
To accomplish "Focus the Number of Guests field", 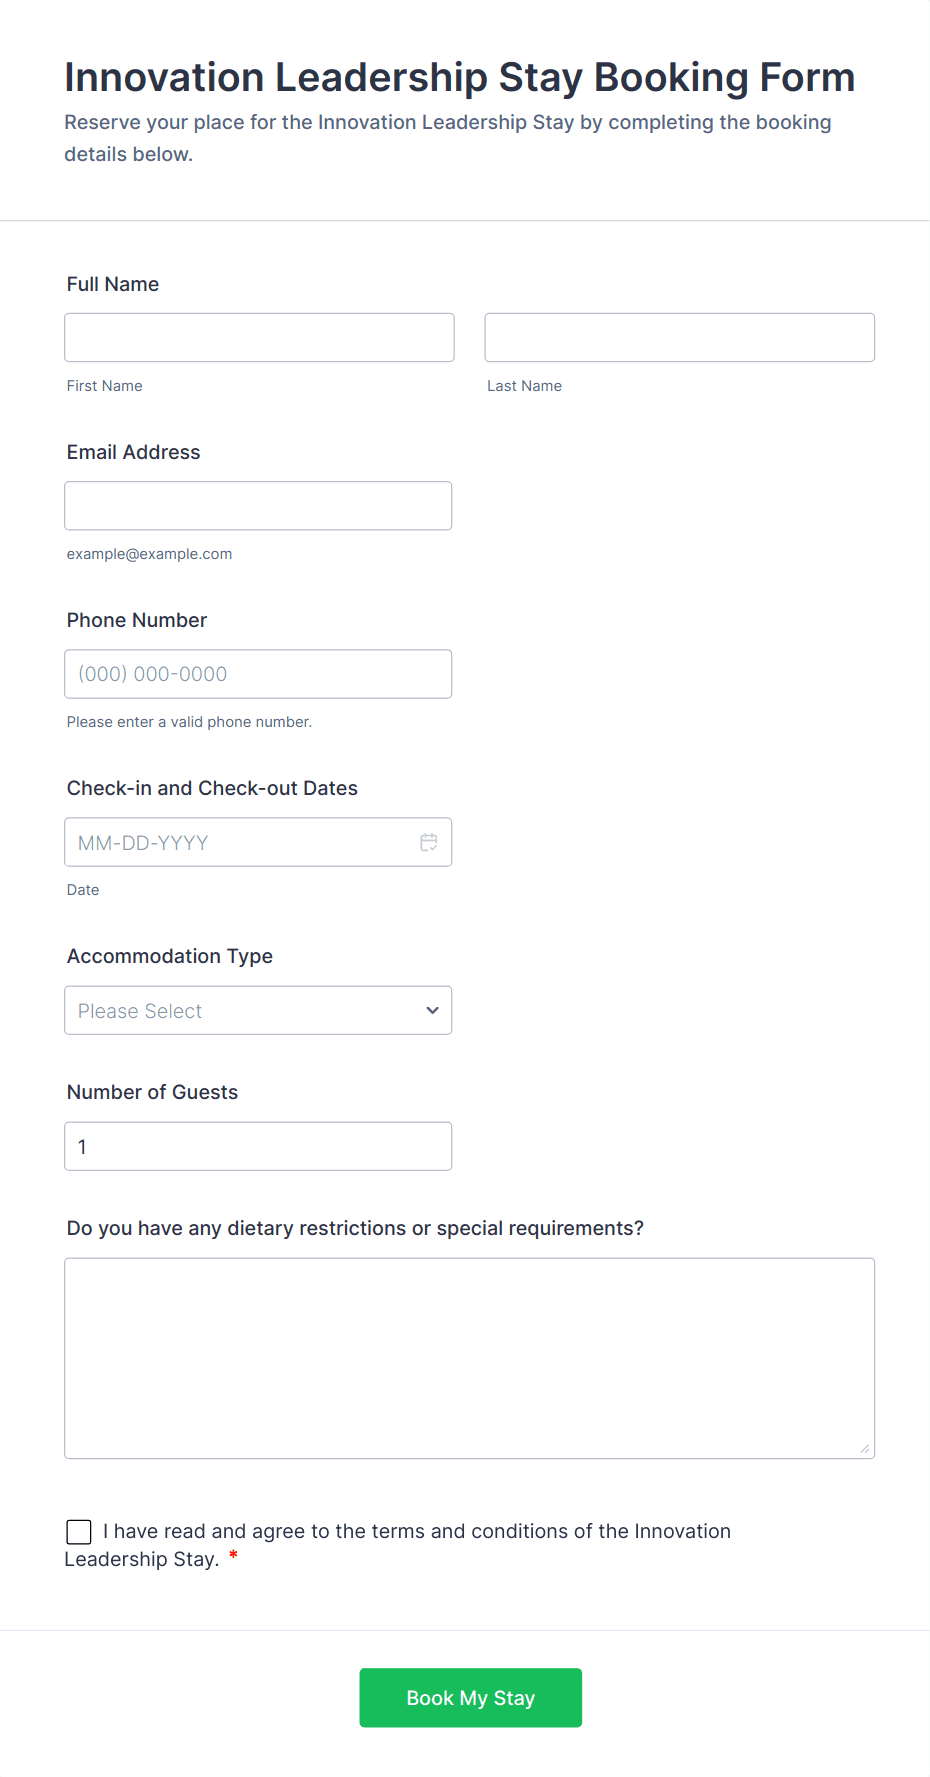I will [x=258, y=1146].
